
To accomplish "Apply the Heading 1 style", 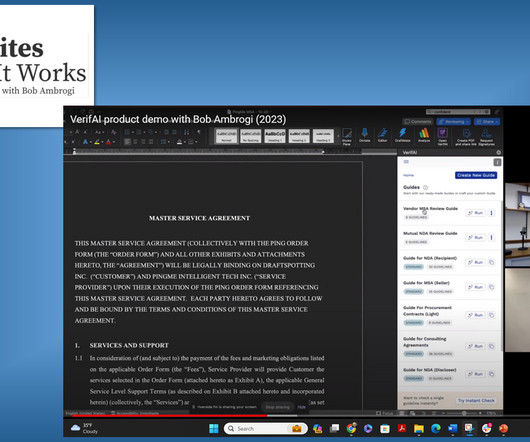I will [275, 136].
